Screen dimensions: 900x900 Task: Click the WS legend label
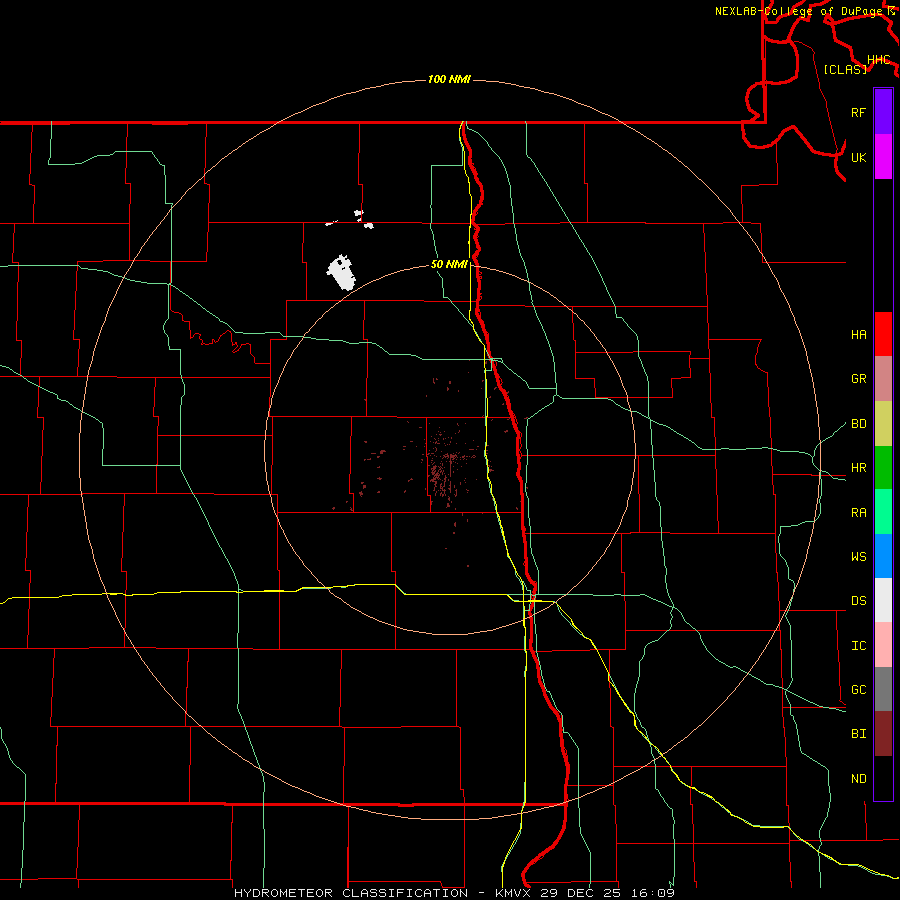(x=858, y=557)
